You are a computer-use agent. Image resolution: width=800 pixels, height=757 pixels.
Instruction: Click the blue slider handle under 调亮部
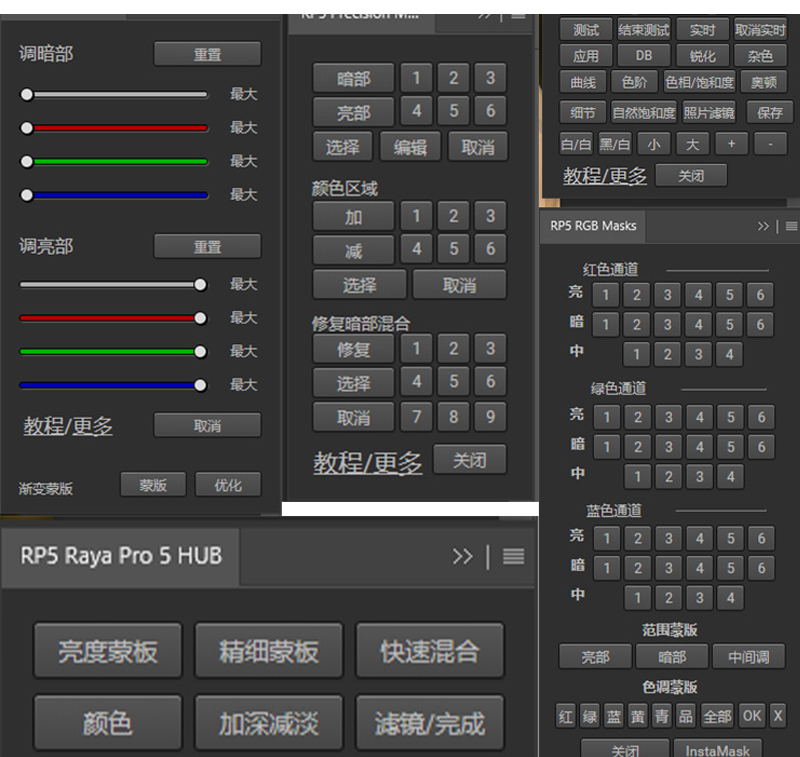click(x=201, y=385)
